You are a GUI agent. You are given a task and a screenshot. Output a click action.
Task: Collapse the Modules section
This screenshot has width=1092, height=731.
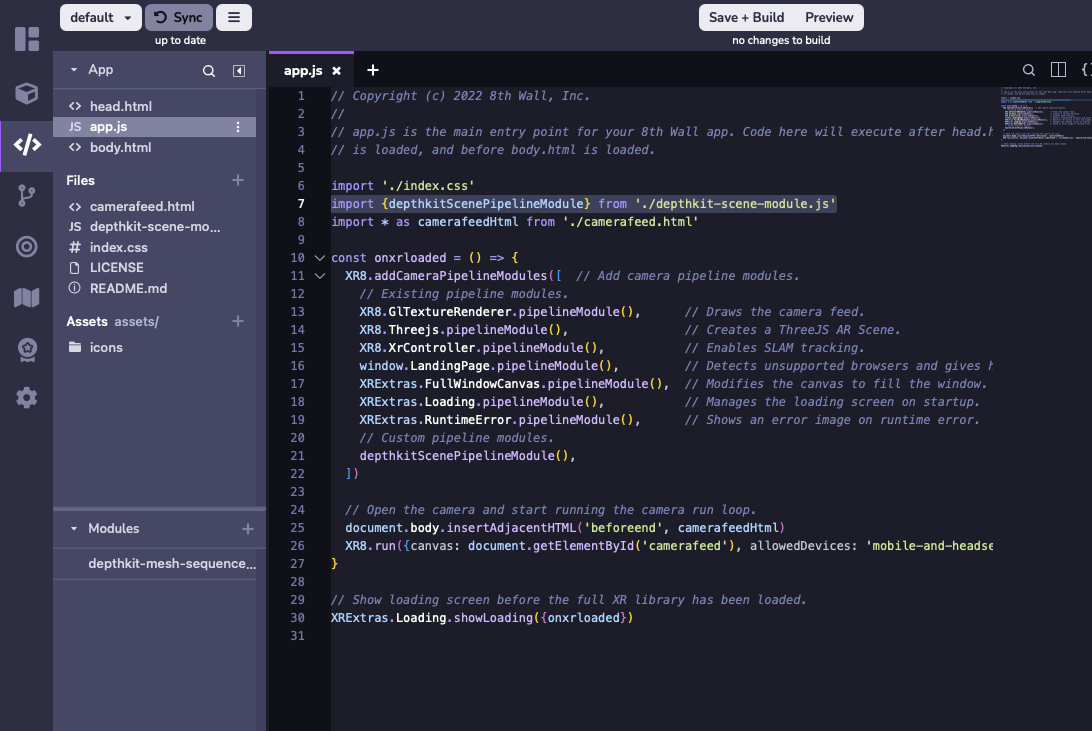point(74,529)
